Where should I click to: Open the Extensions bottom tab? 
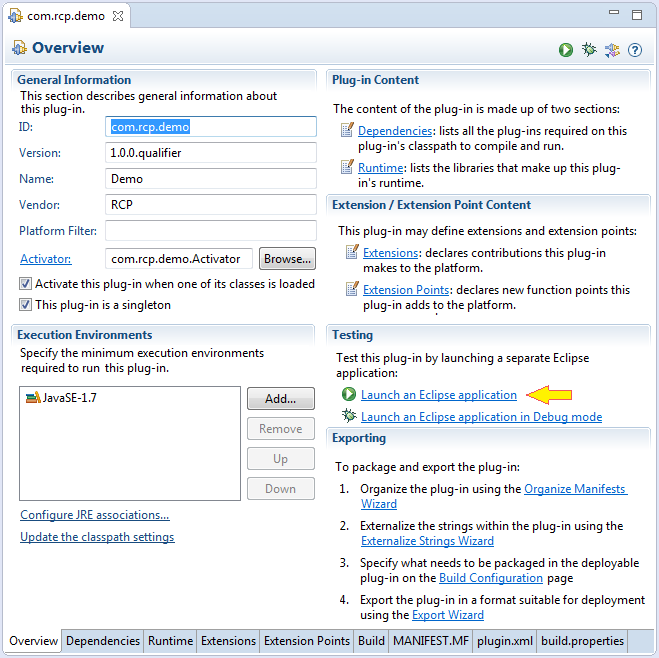(x=228, y=641)
